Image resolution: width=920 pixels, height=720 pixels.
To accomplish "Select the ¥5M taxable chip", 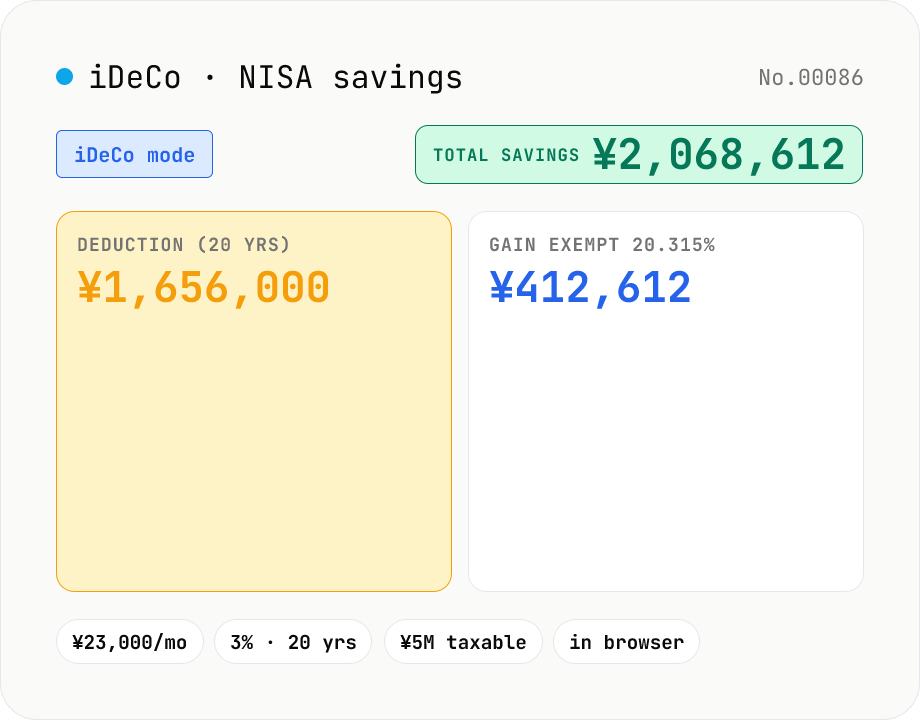I will [x=463, y=642].
